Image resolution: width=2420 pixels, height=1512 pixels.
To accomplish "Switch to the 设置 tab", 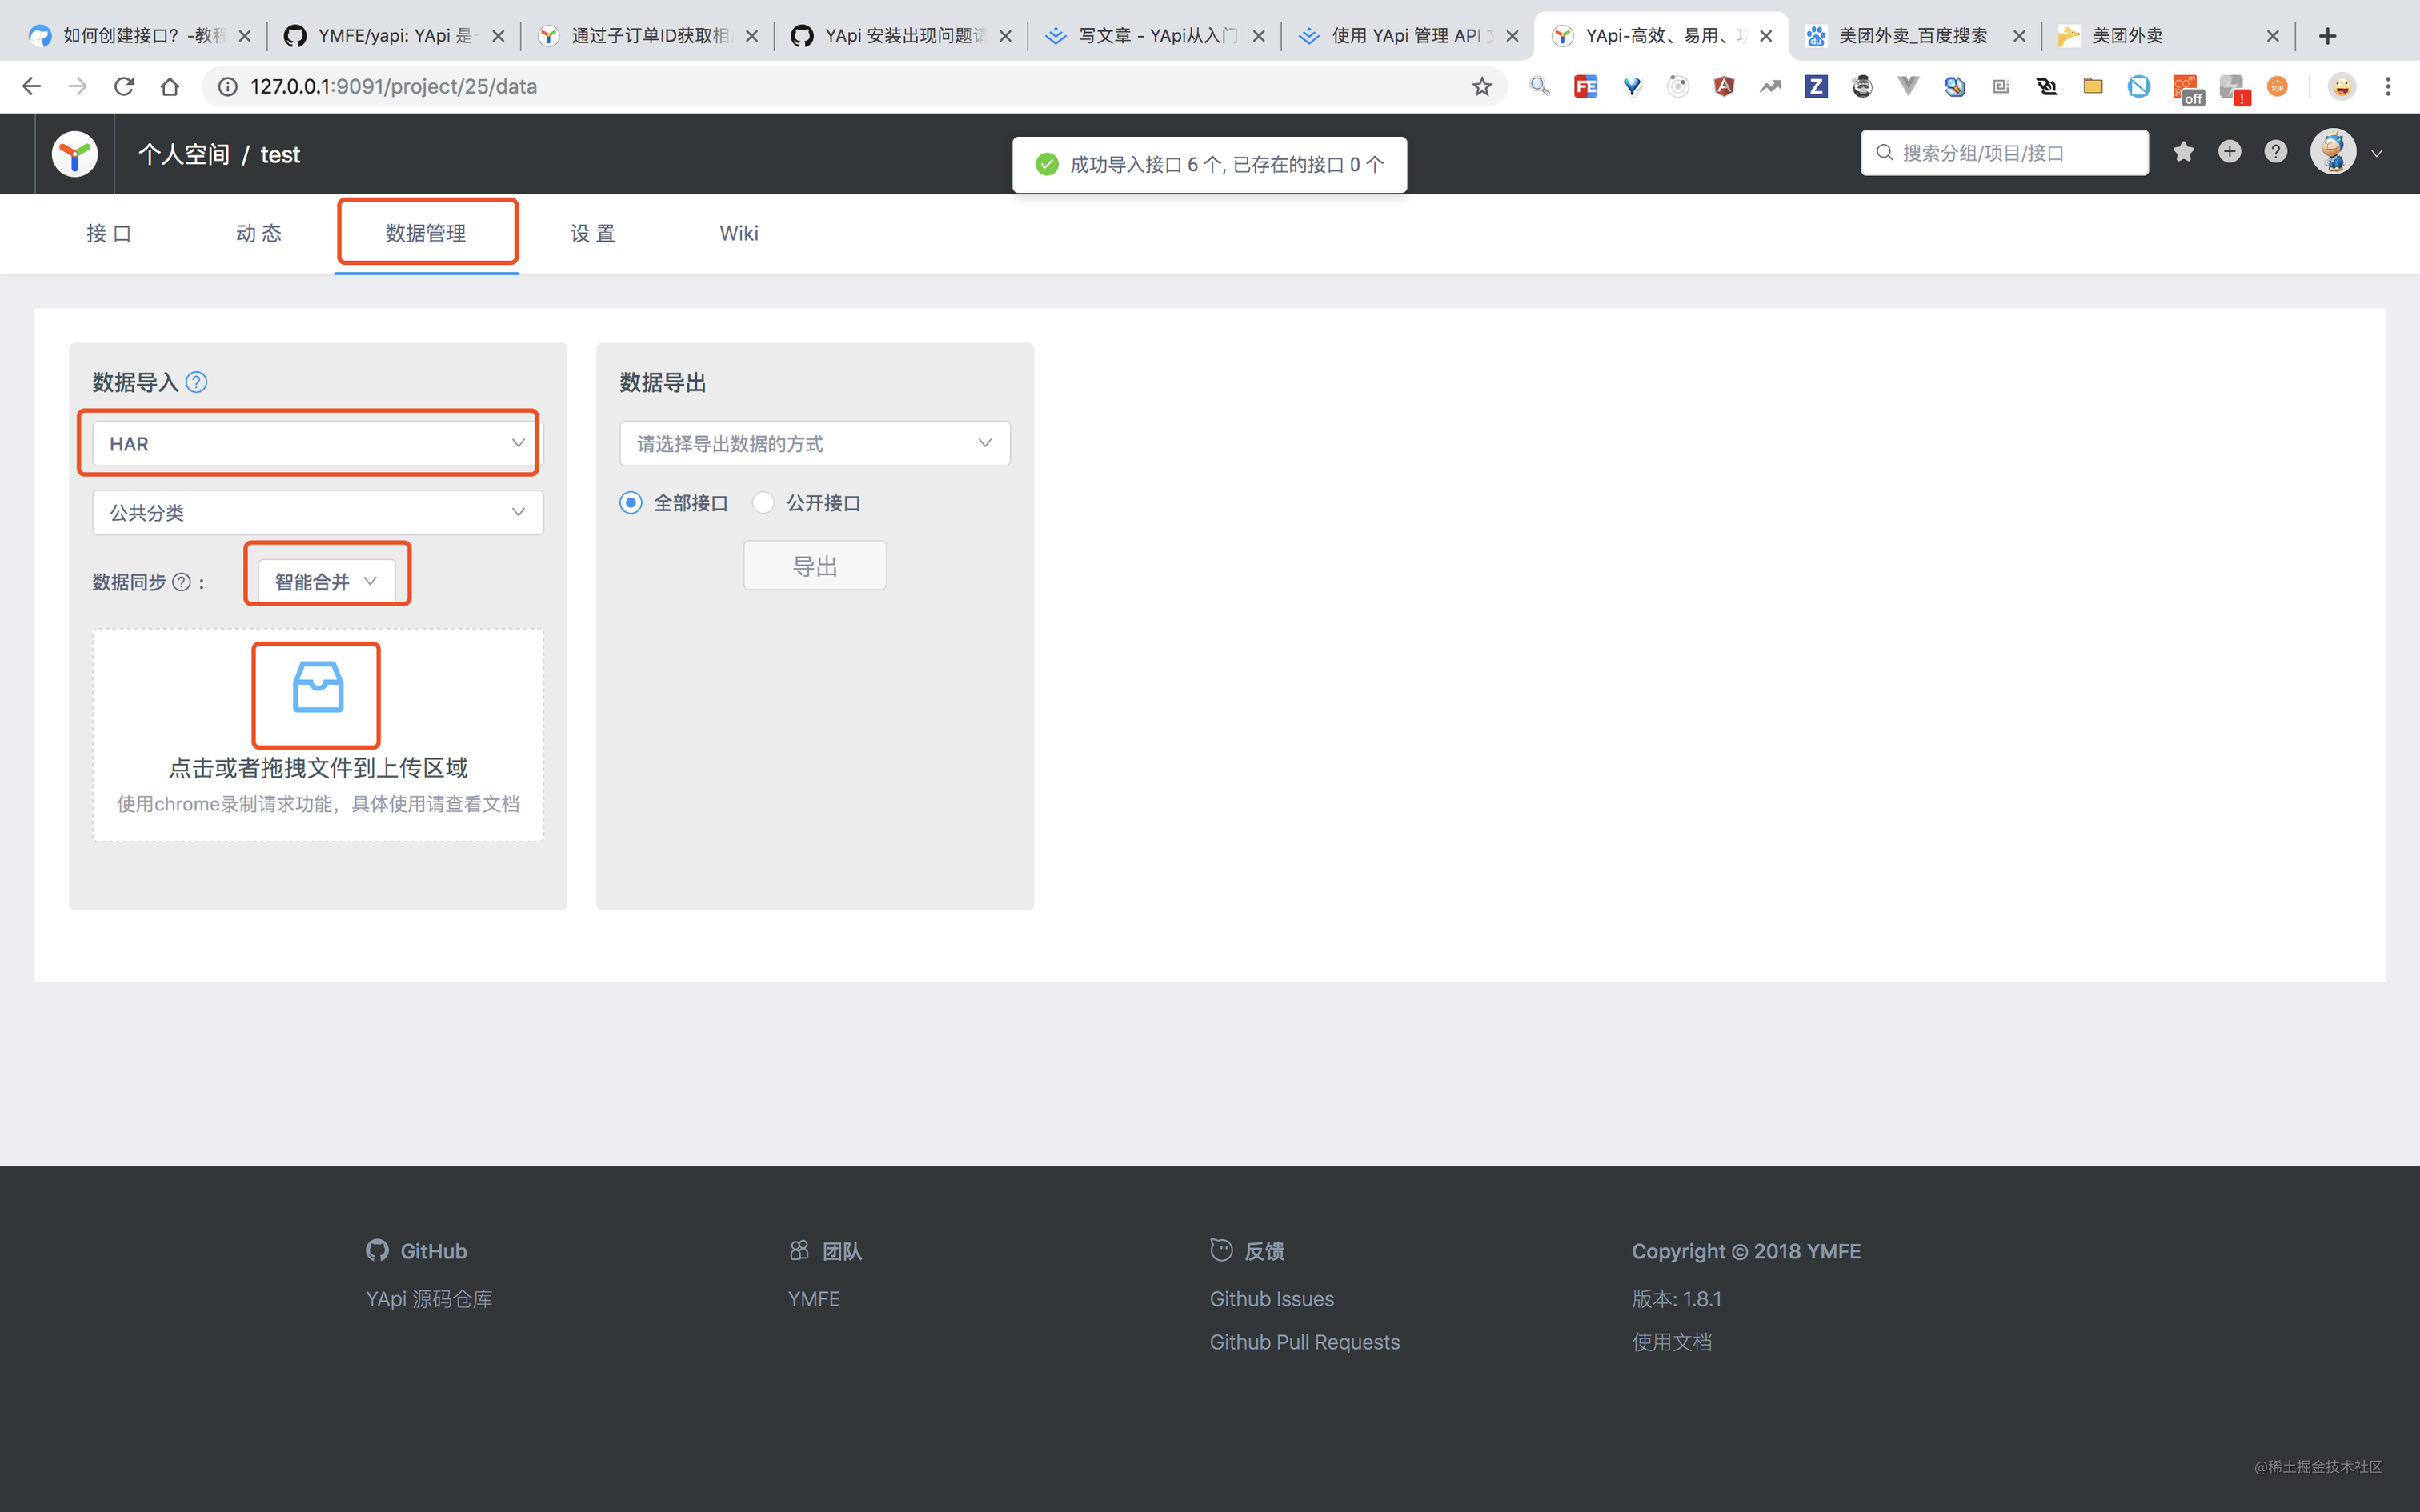I will pyautogui.click(x=593, y=233).
